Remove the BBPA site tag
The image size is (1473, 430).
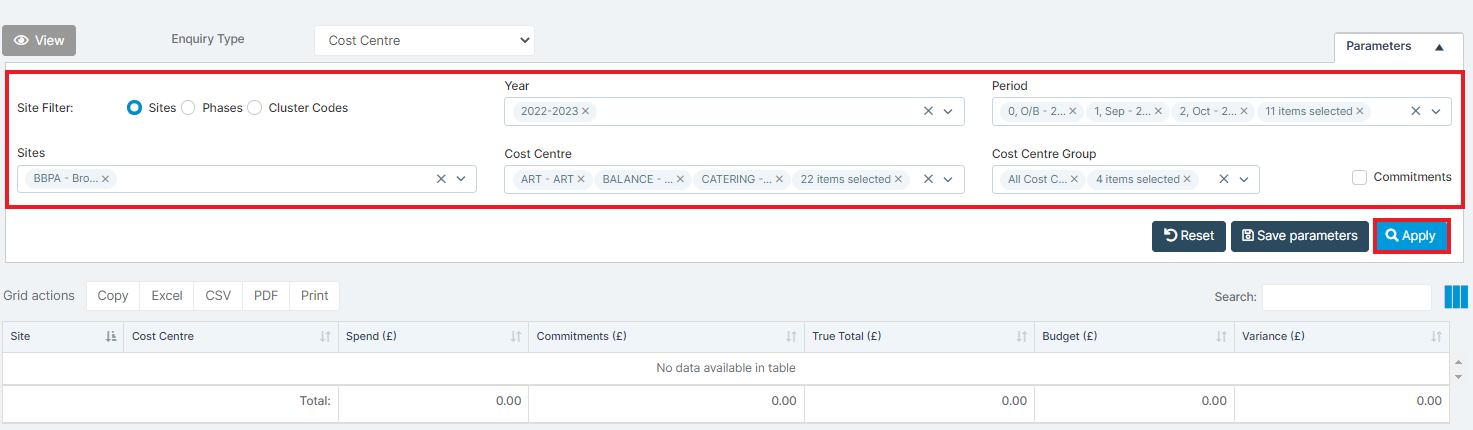tap(105, 179)
